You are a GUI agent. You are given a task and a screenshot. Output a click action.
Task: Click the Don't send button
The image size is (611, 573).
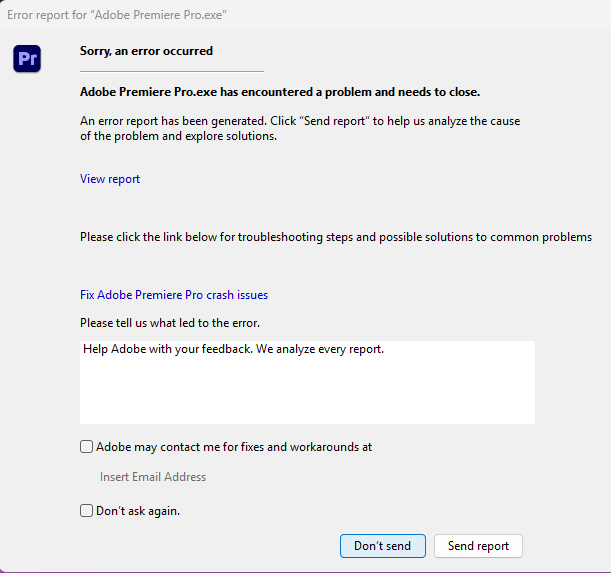tap(383, 546)
